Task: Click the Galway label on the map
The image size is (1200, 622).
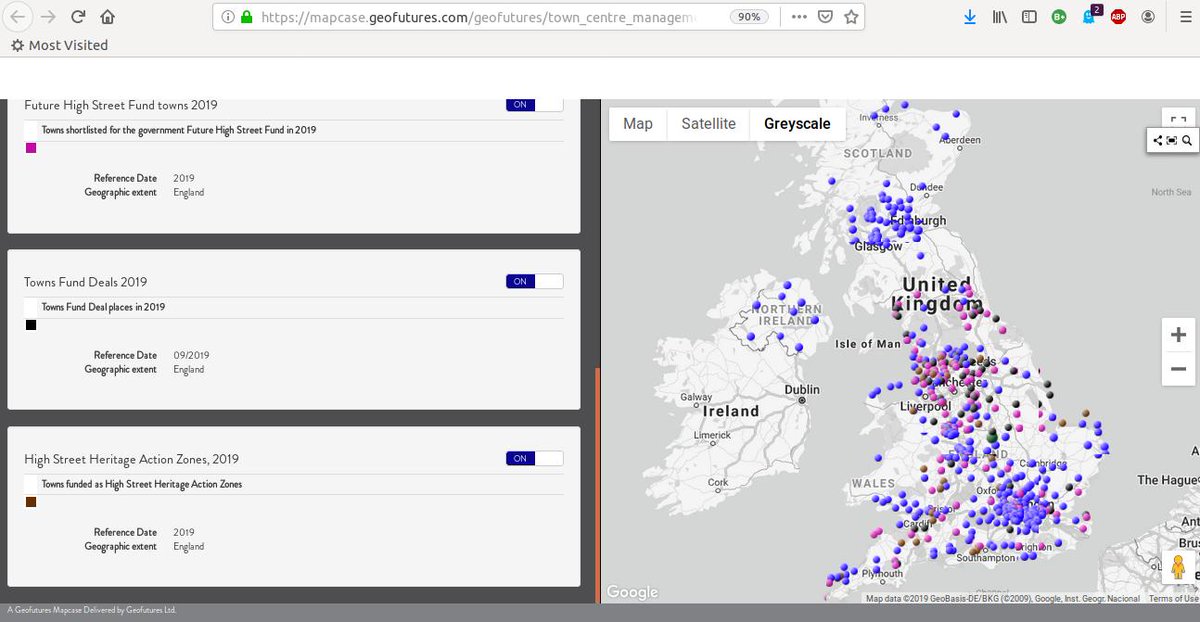Action: pyautogui.click(x=697, y=397)
